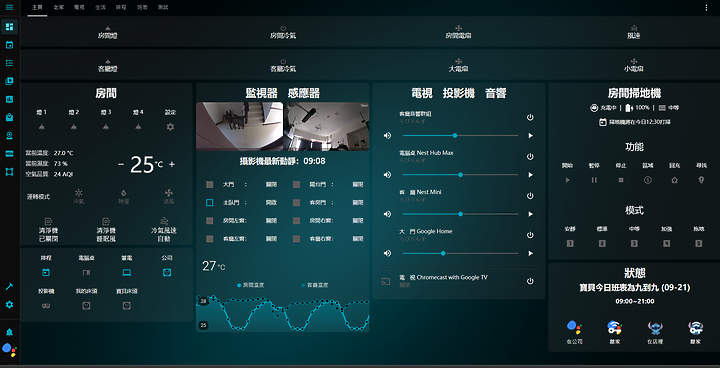Switch to the 生活 tab
Image resolution: width=720 pixels, height=368 pixels.
100,7
